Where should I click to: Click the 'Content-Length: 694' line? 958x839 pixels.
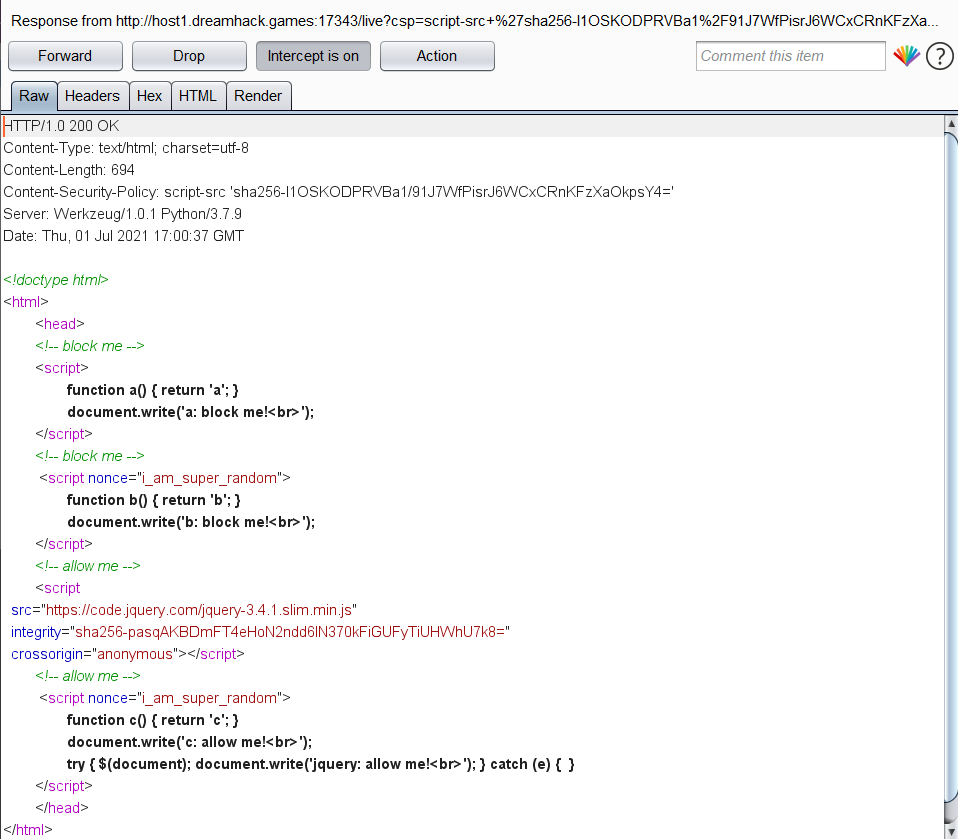(69, 170)
